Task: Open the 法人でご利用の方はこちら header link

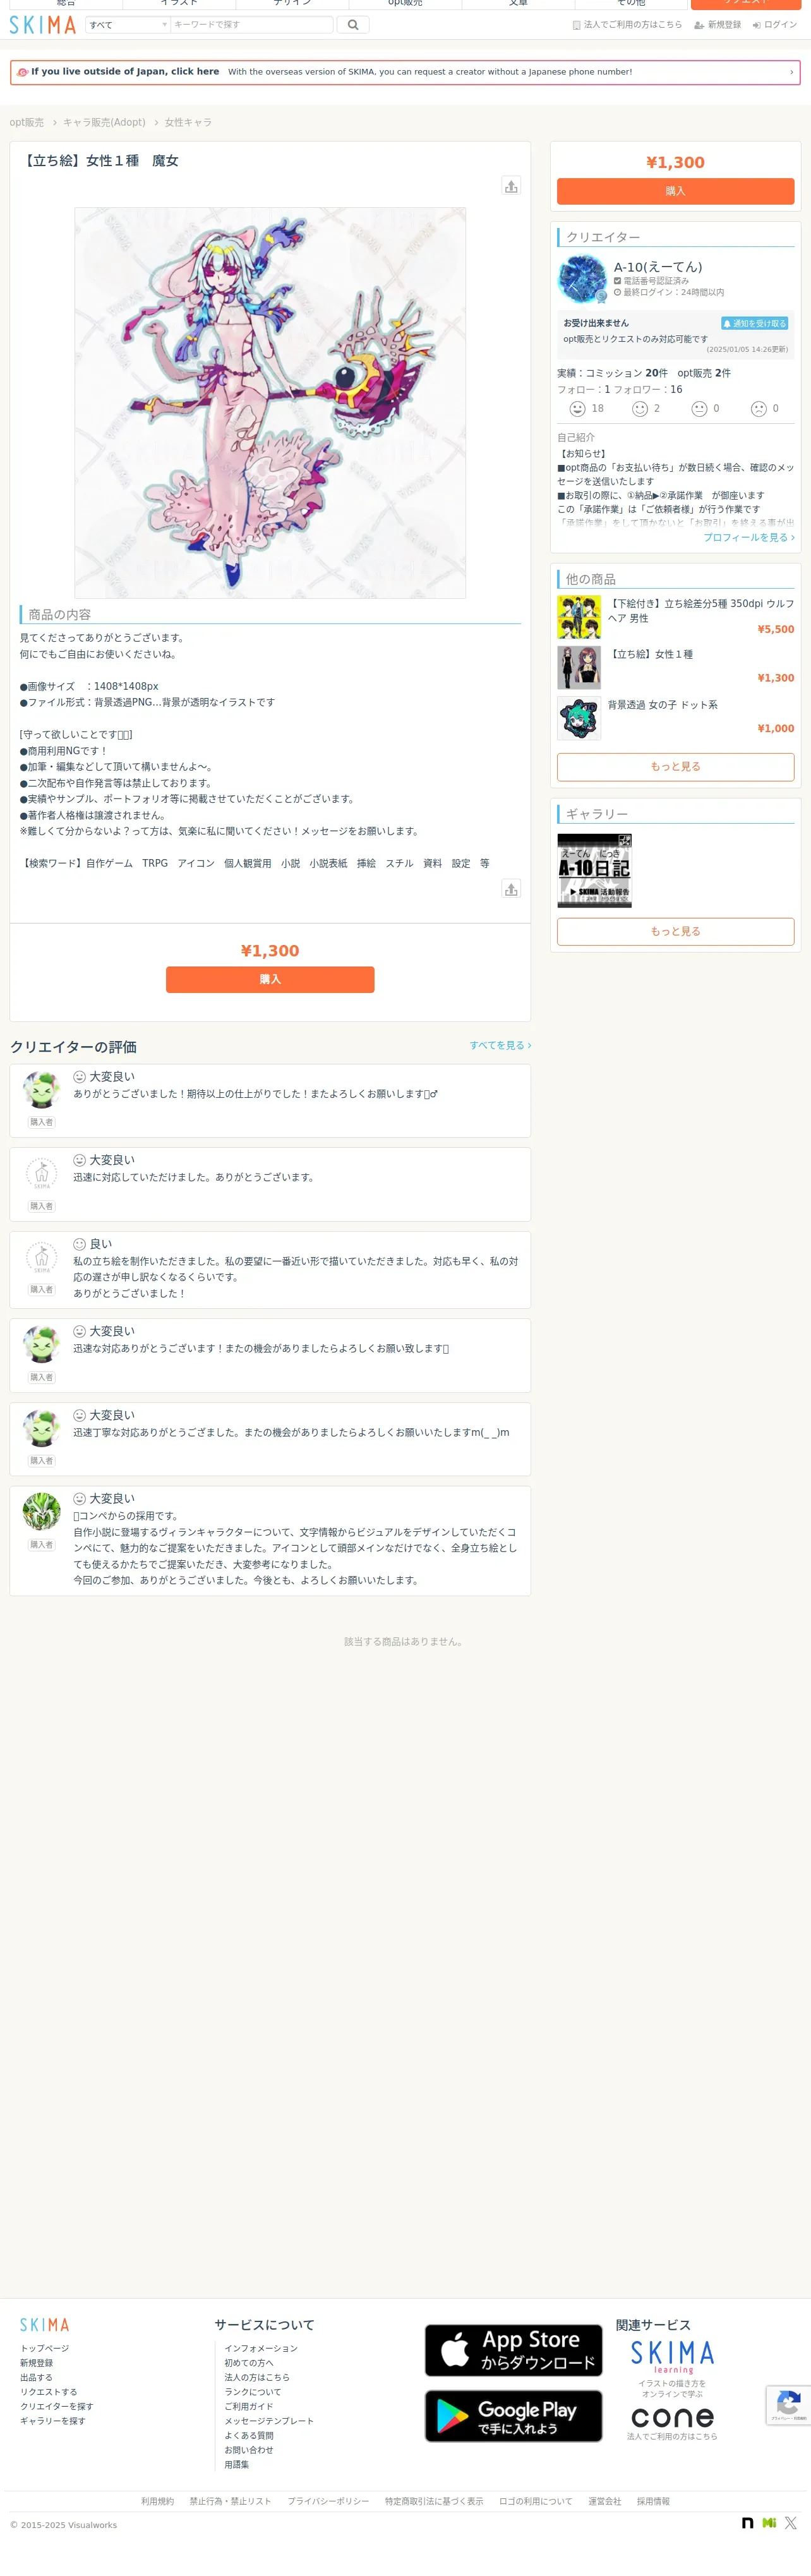Action: click(627, 25)
